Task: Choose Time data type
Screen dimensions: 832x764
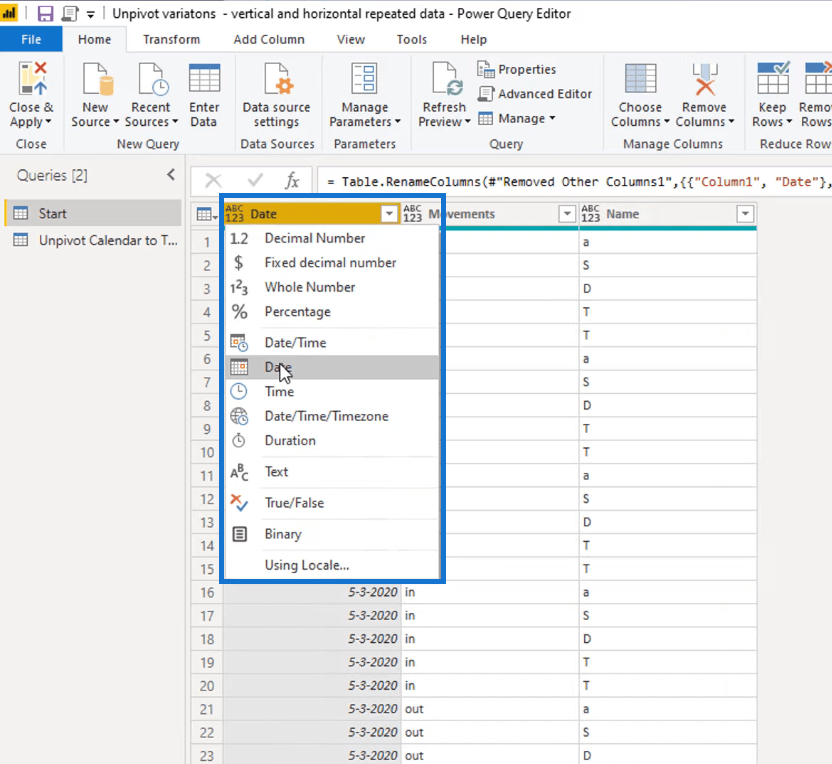Action: click(332, 392)
